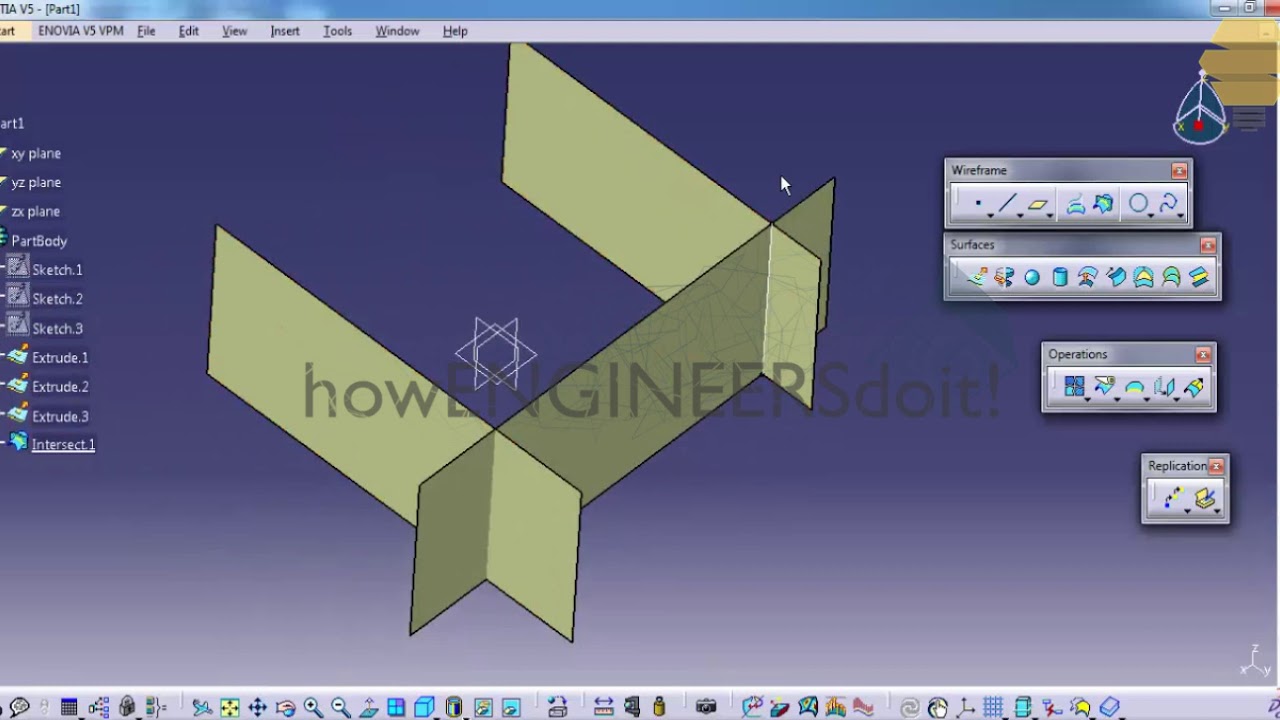Select the Blend surface tool

[x=1199, y=277]
